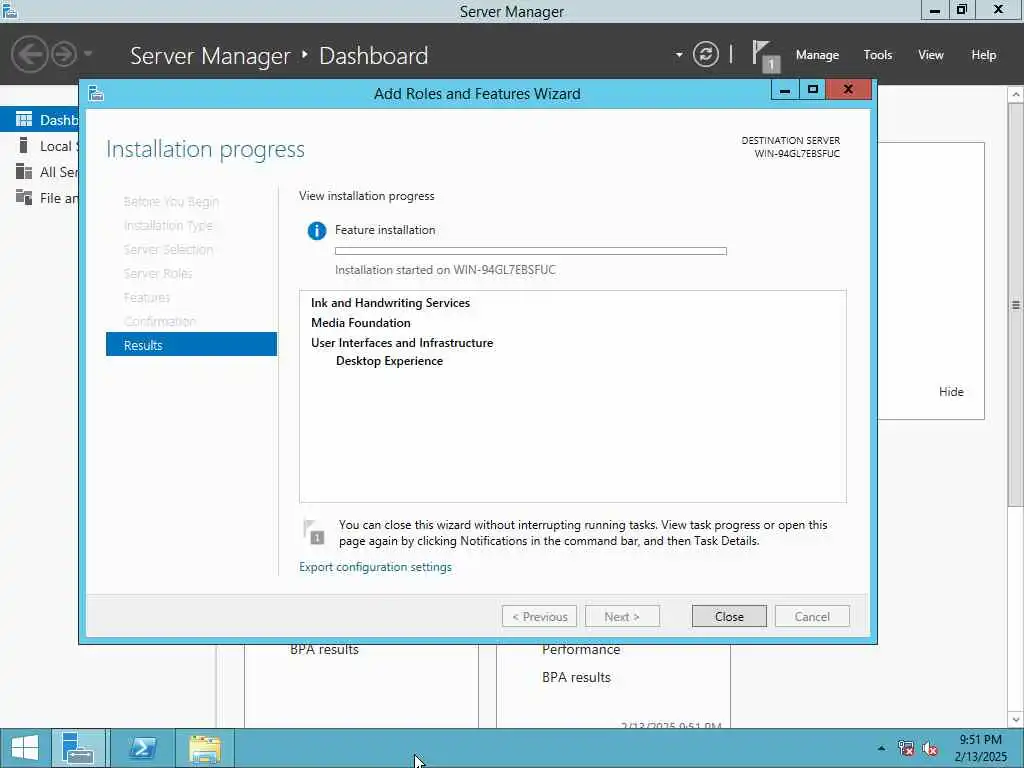This screenshot has height=768, width=1024.
Task: Open PowerShell from the taskbar
Action: click(x=142, y=748)
